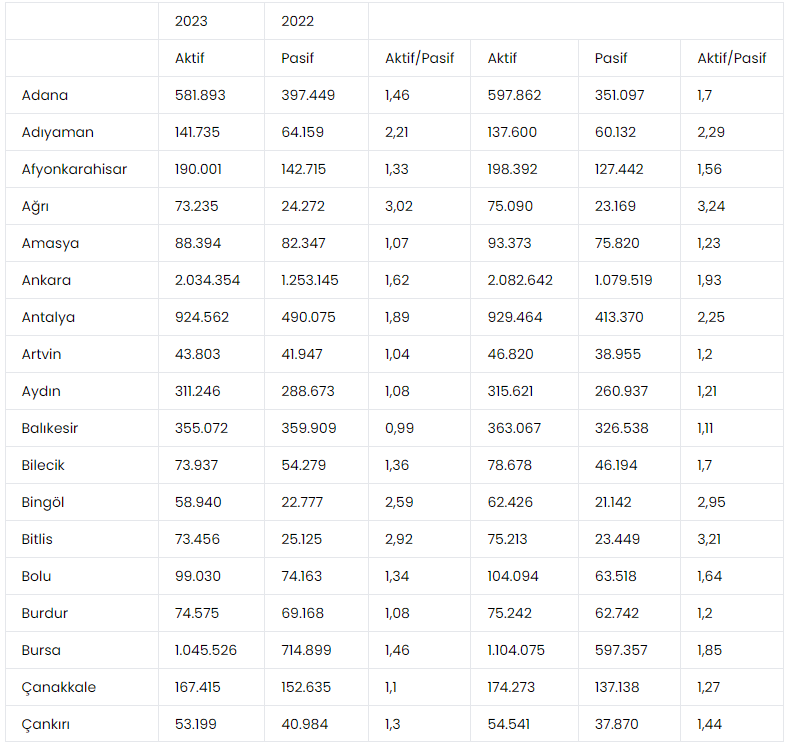Screen dimensions: 789x742
Task: Select Antalya's 924.562 cell
Action: (200, 317)
